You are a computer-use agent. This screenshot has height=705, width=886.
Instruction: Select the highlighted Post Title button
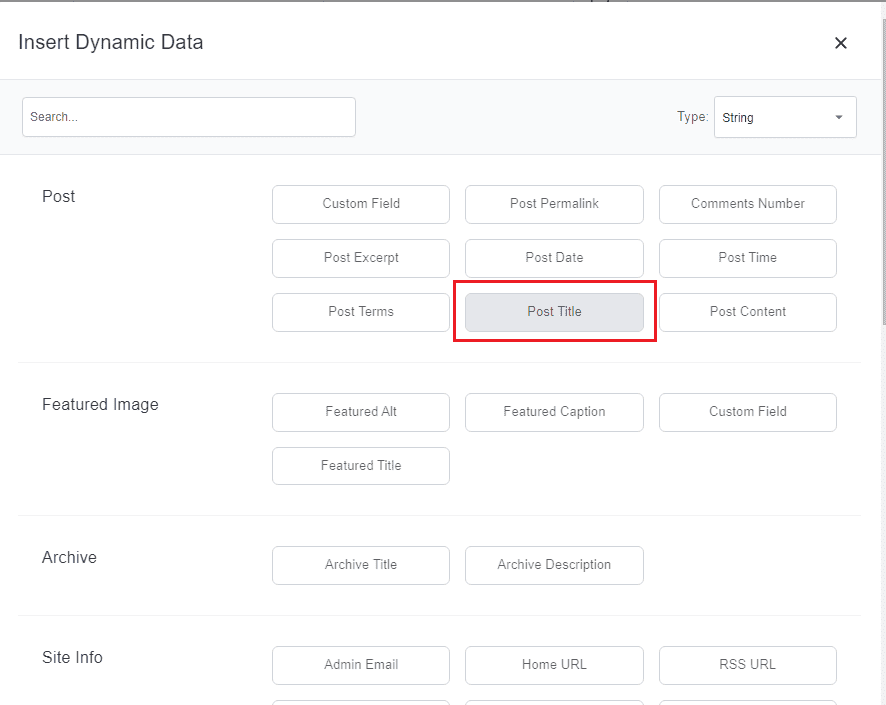coord(554,312)
